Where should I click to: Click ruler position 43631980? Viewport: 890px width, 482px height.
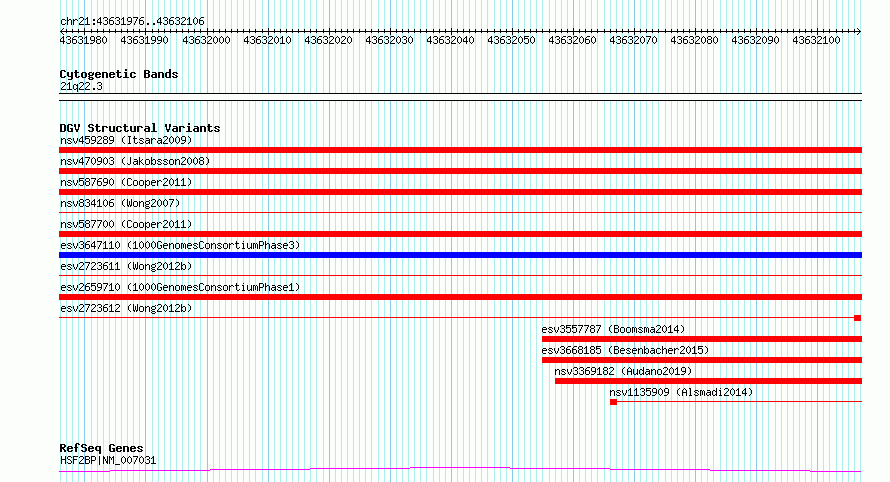83,40
